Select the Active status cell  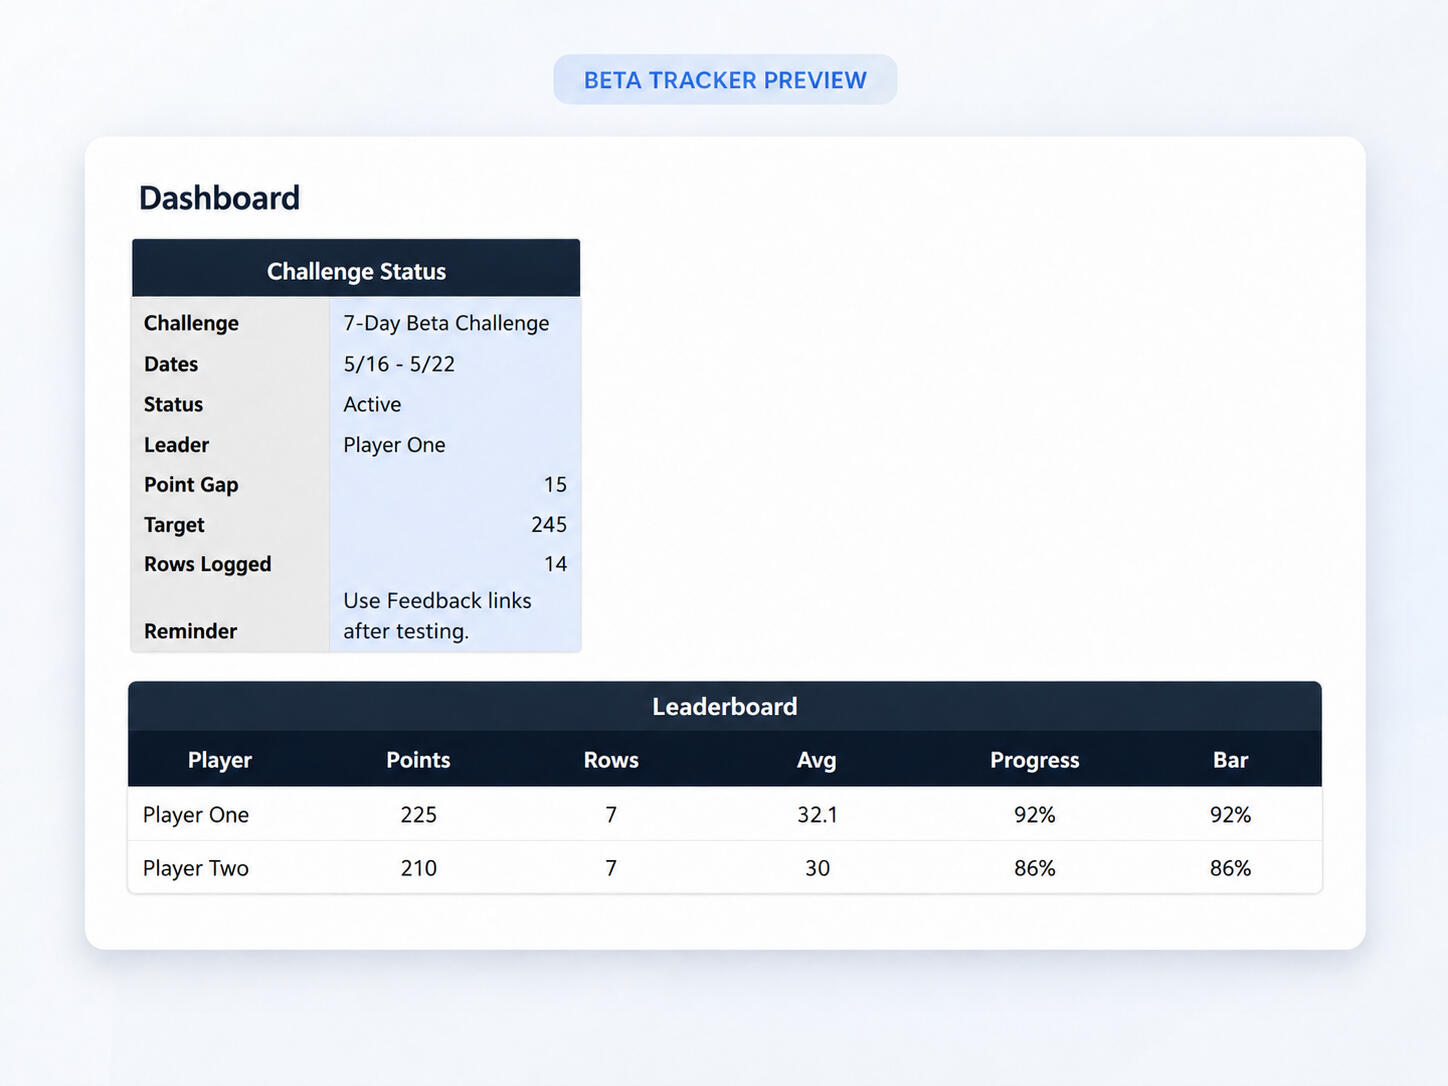click(x=455, y=404)
